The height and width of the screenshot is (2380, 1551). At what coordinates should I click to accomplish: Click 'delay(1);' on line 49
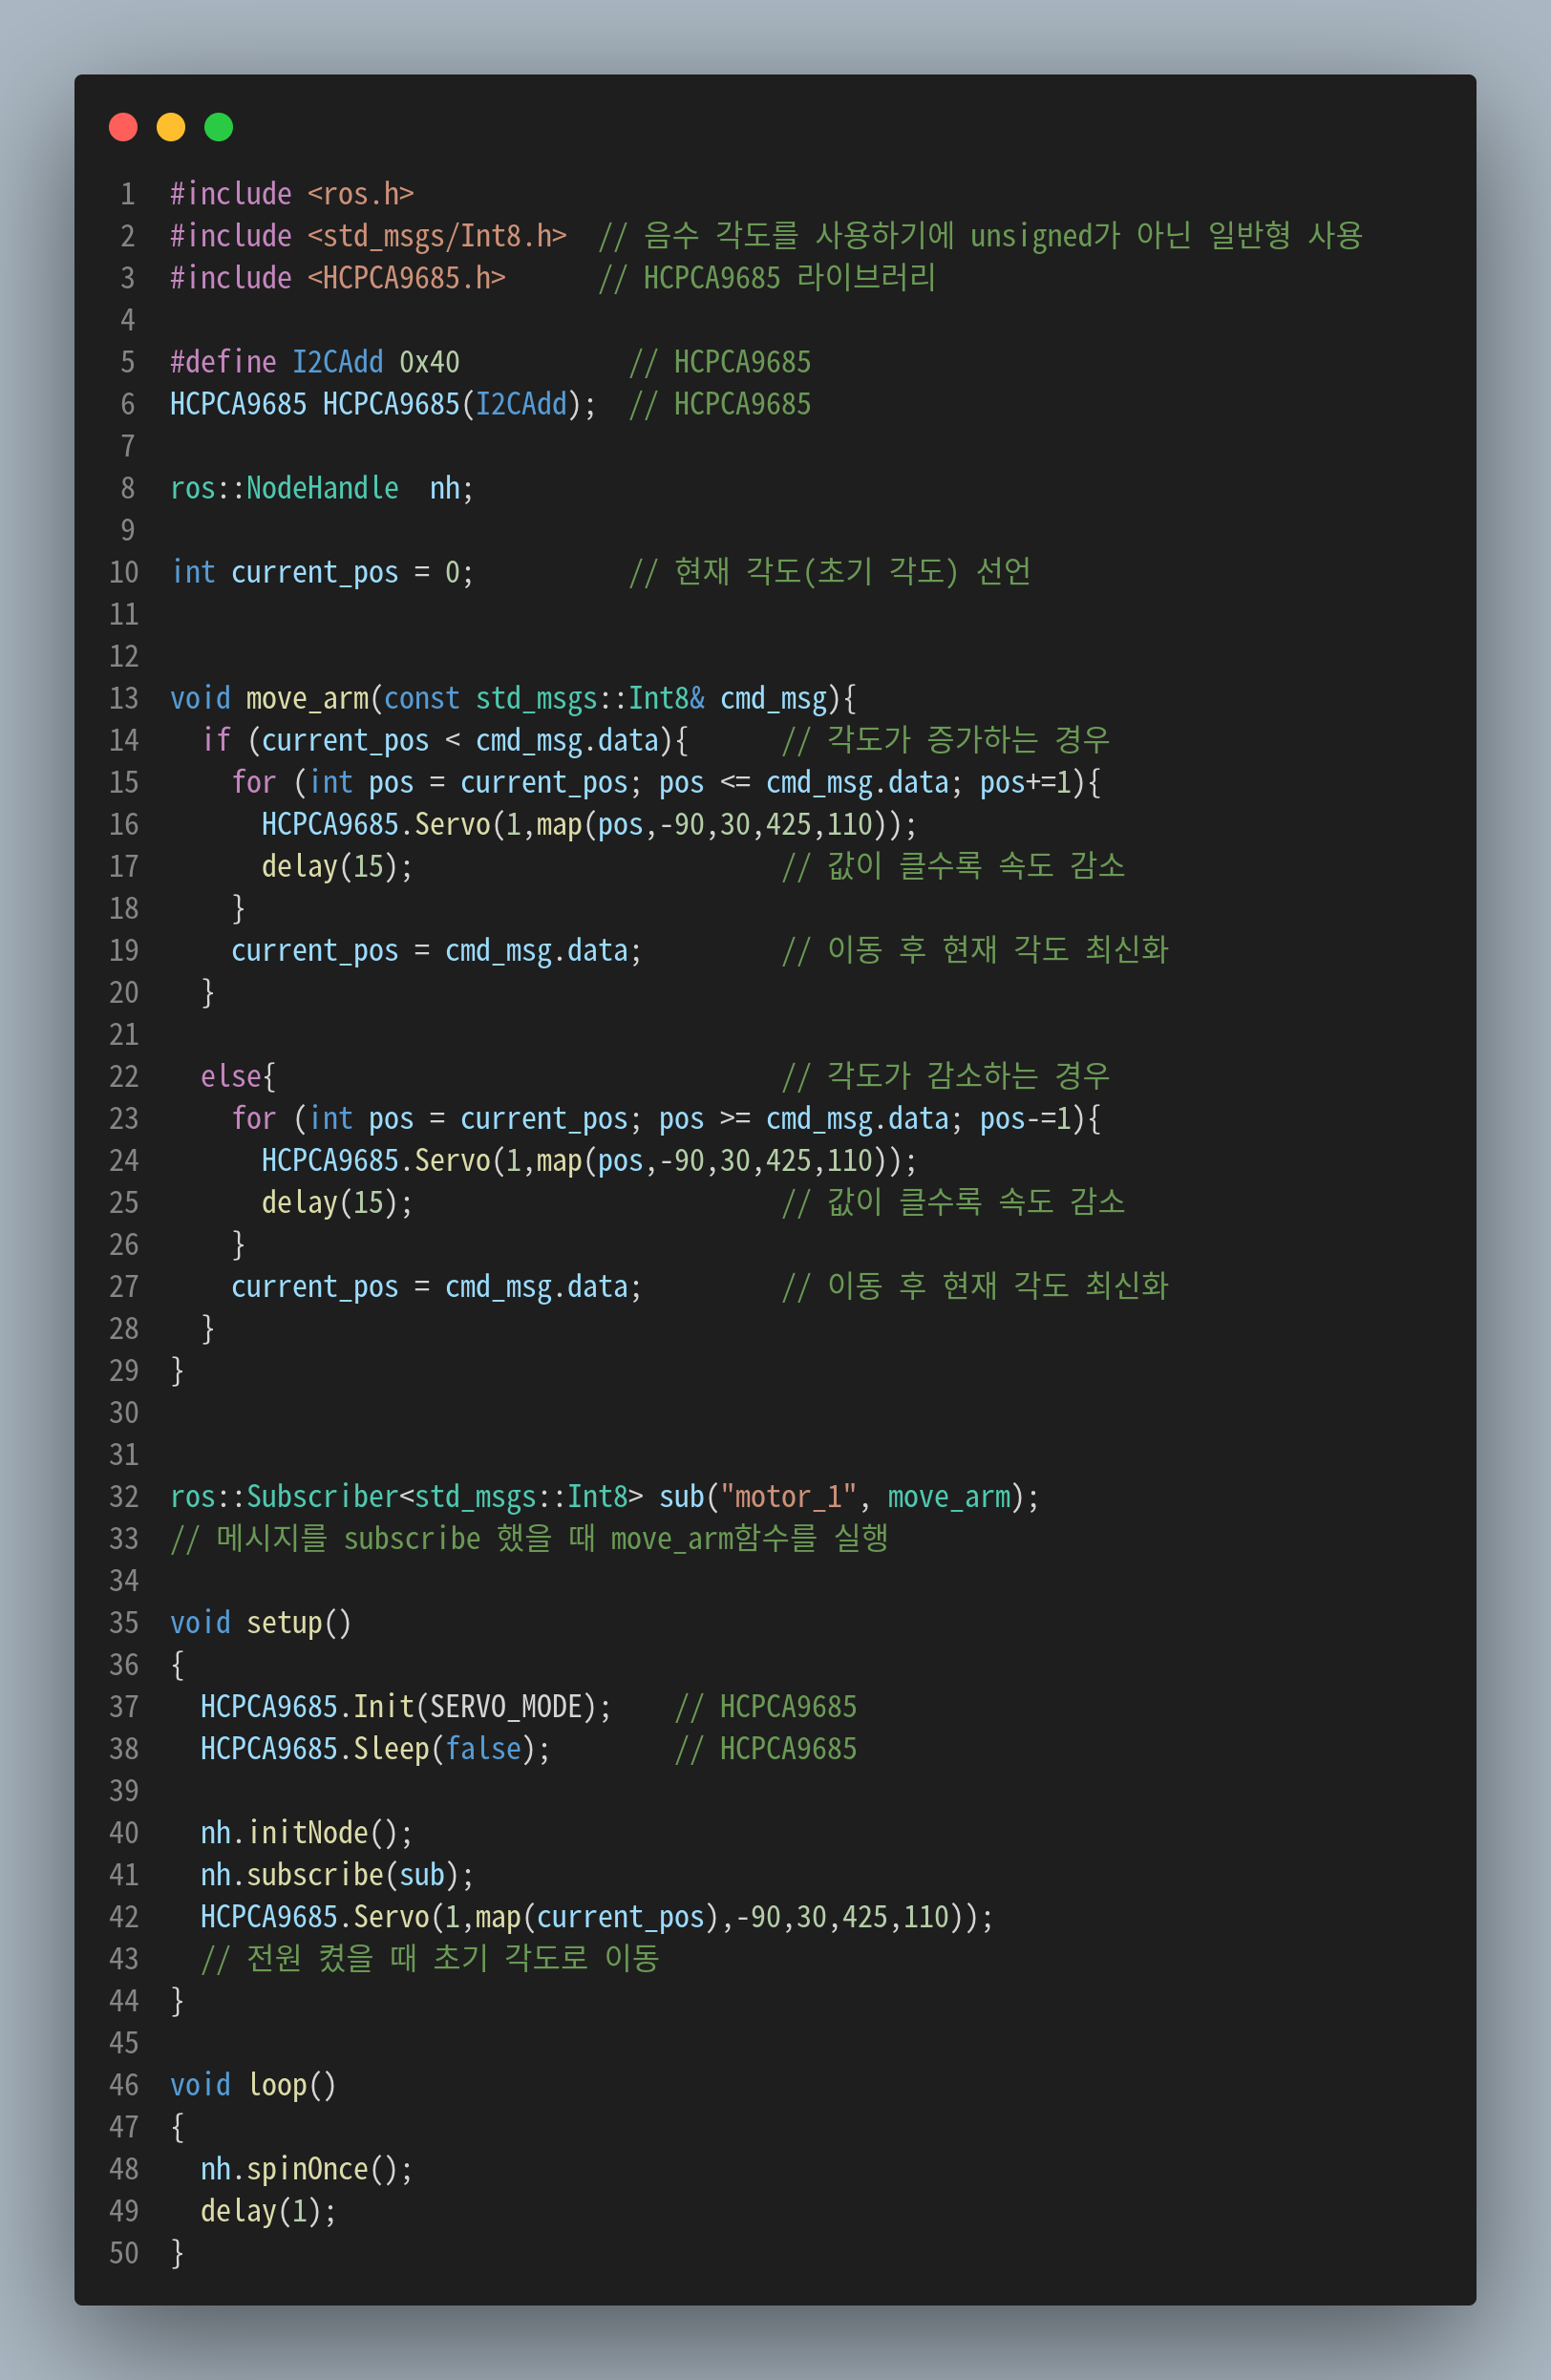[x=269, y=2210]
